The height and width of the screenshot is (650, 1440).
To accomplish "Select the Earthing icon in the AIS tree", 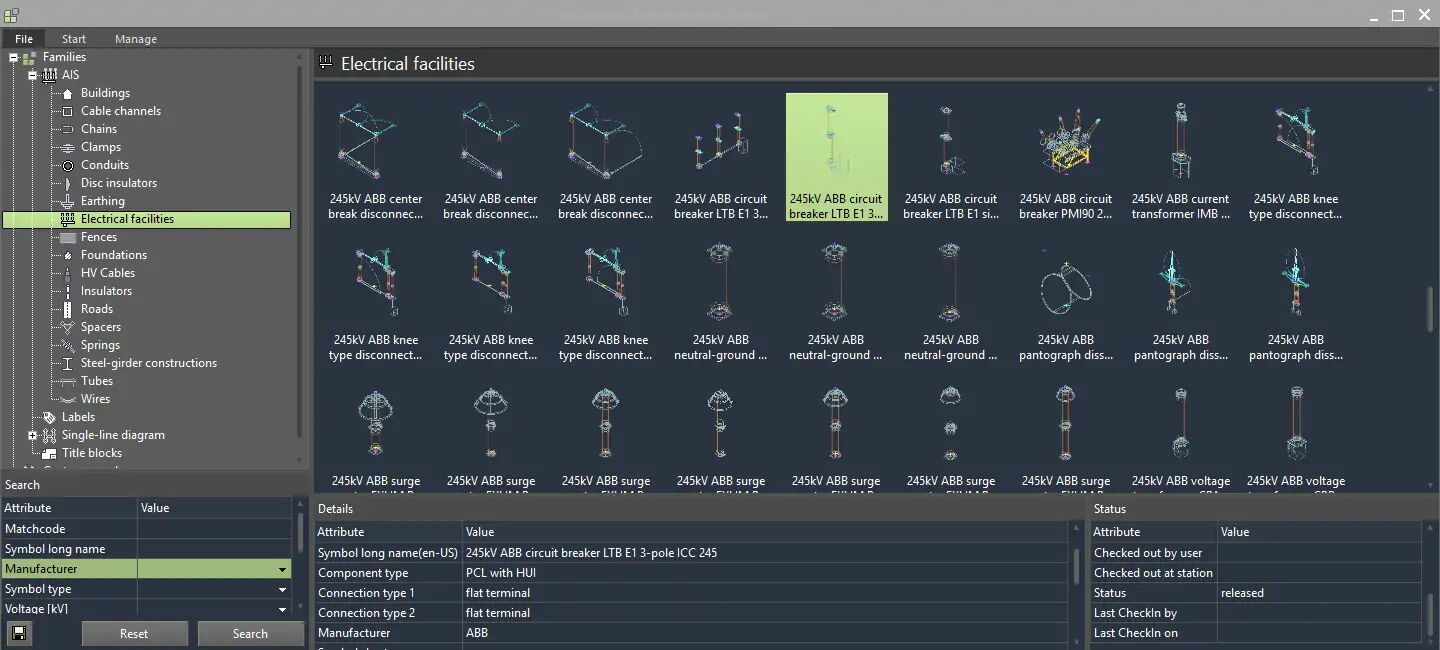I will 68,201.
